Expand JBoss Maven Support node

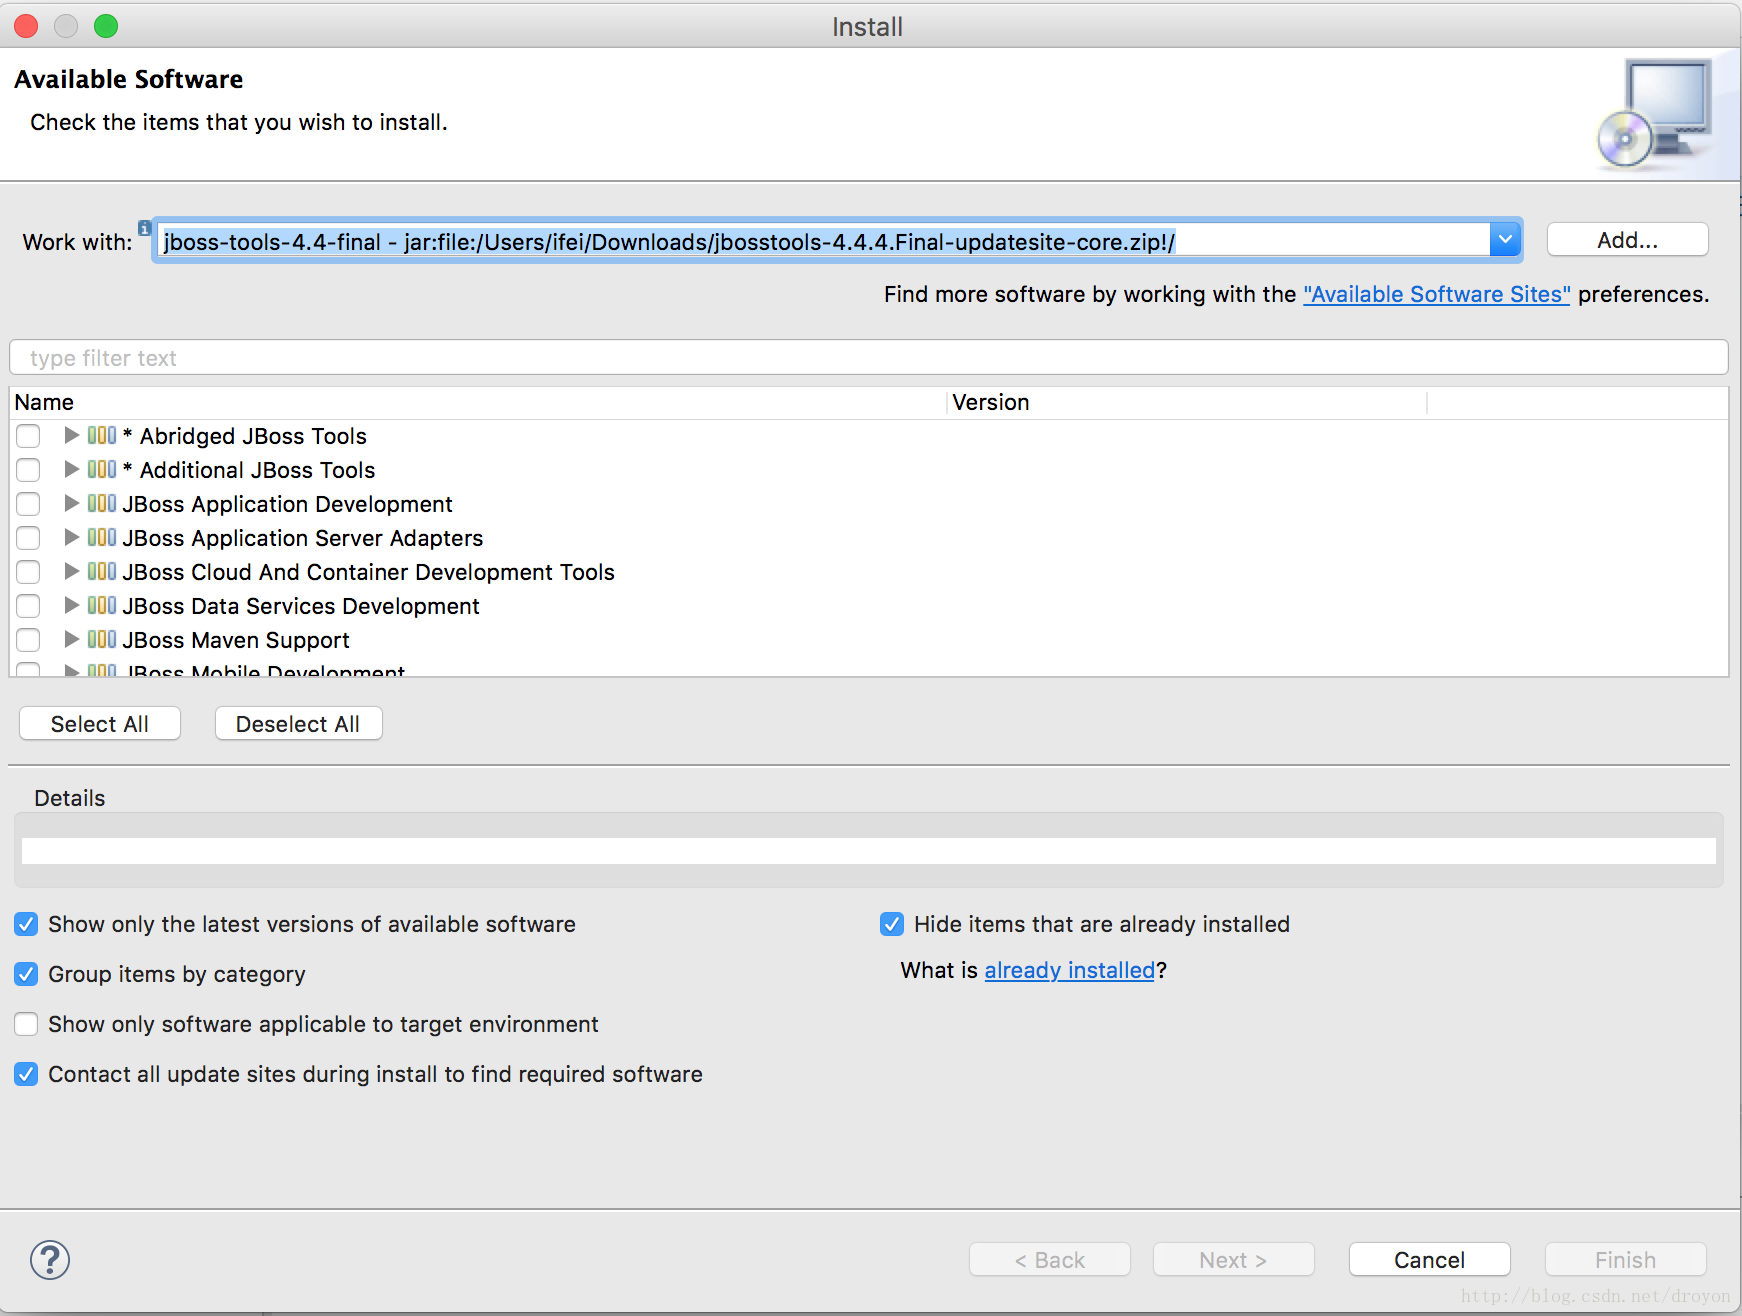pos(71,639)
